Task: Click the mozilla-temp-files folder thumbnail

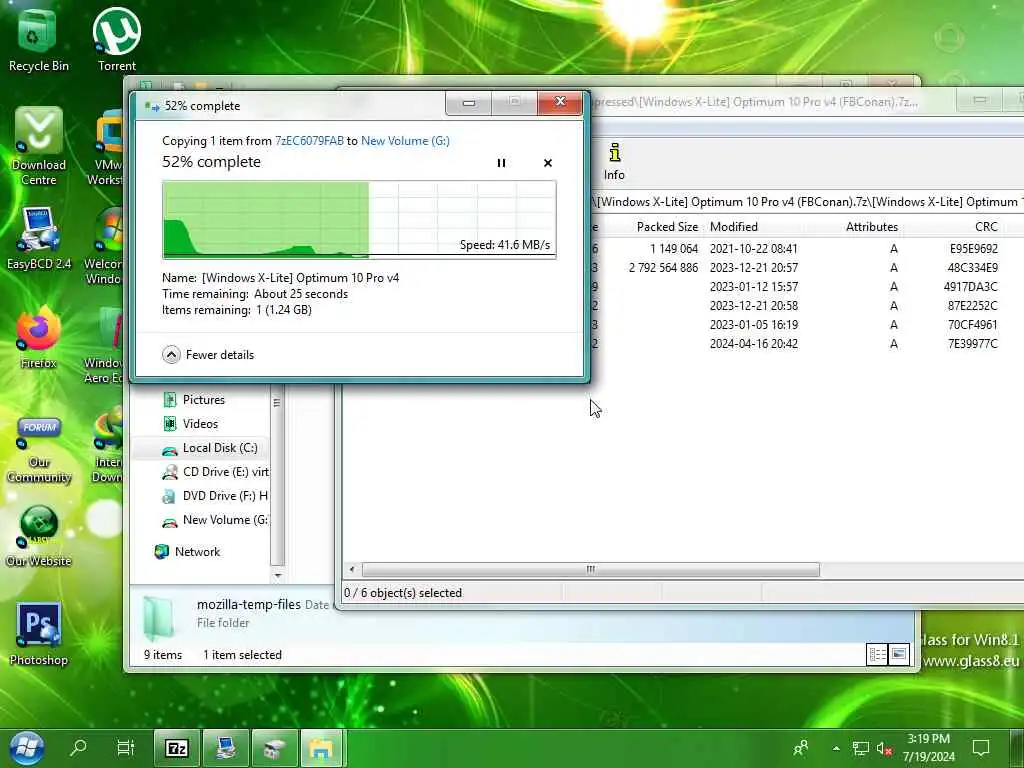Action: [x=159, y=618]
